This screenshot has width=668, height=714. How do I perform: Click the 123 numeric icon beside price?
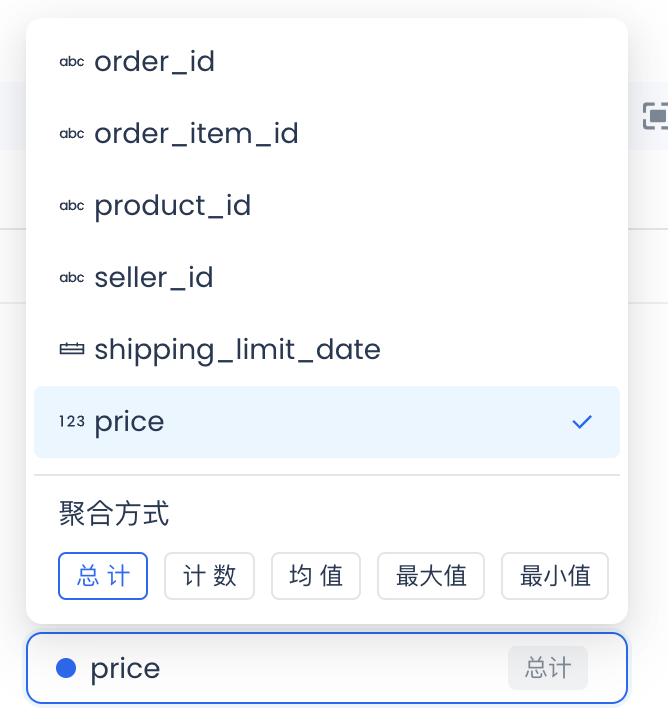pyautogui.click(x=72, y=422)
